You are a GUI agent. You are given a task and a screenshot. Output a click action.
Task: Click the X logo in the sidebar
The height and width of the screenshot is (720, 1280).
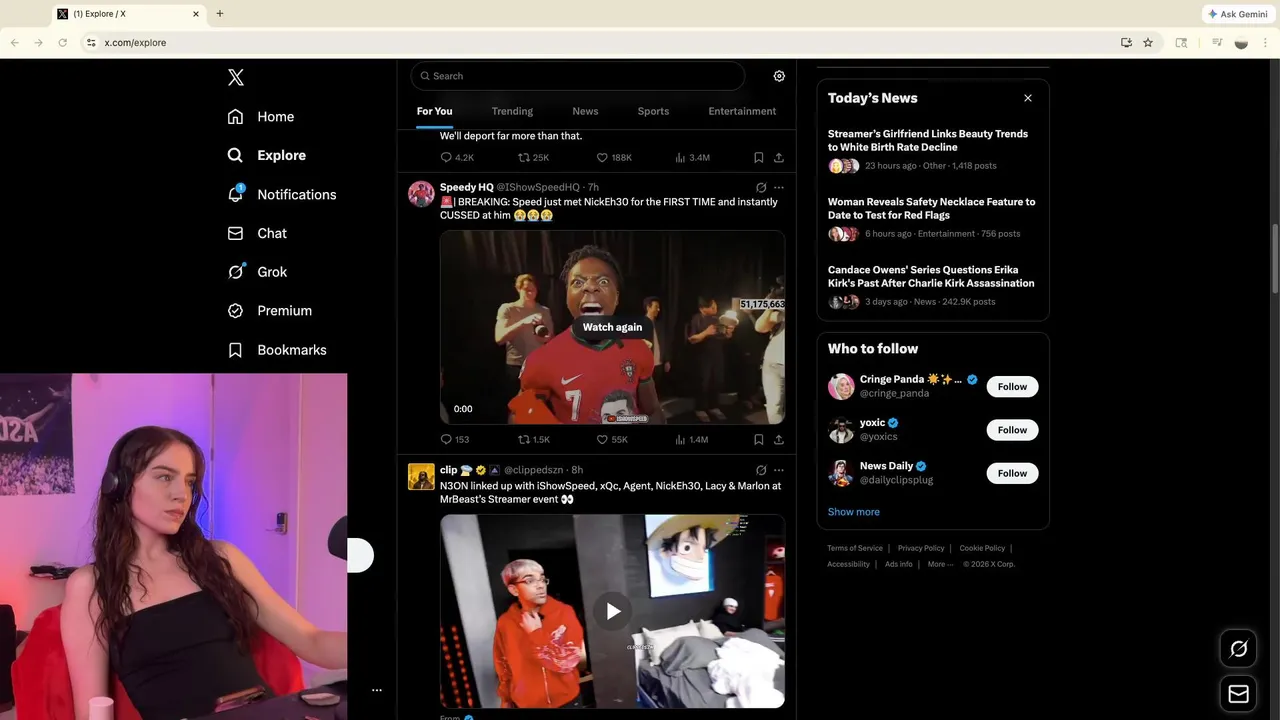pyautogui.click(x=235, y=77)
